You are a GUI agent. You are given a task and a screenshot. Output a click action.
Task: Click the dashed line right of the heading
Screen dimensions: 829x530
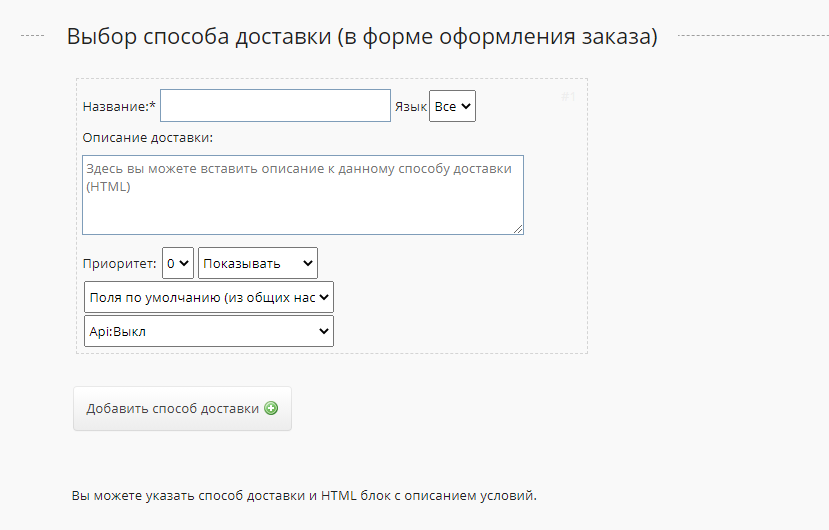(750, 37)
